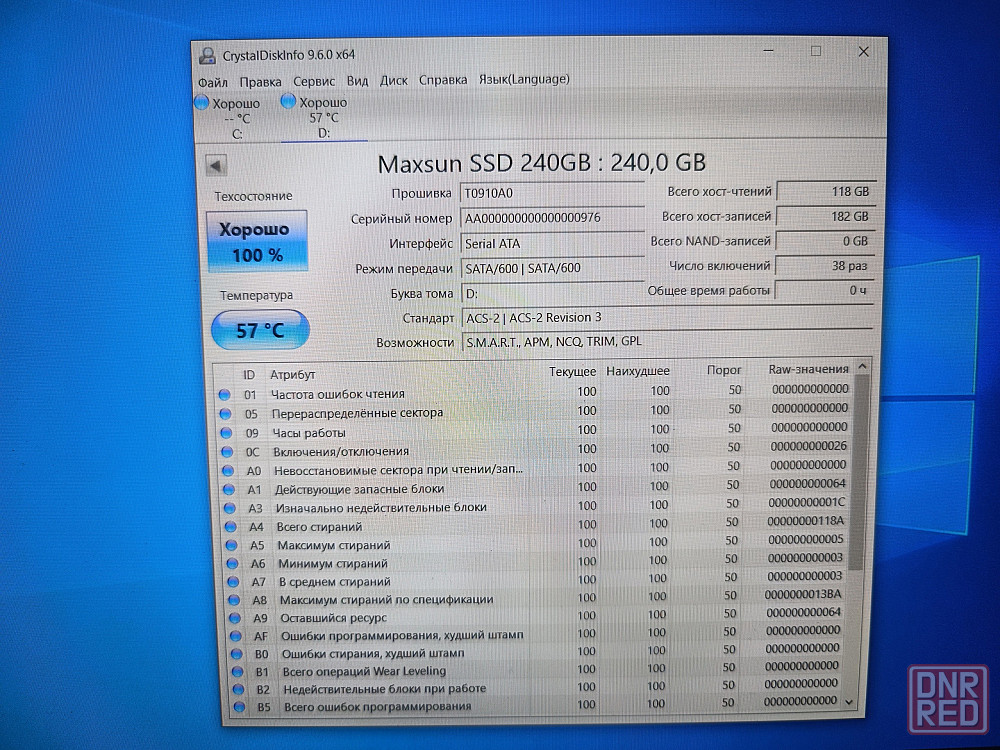Click status dot for B2 Недействительные блоки при работе
The width and height of the screenshot is (1000, 750).
point(239,689)
